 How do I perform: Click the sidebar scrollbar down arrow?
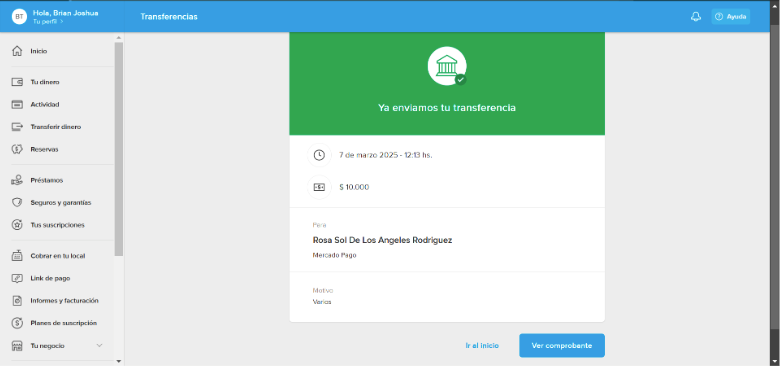pos(118,362)
